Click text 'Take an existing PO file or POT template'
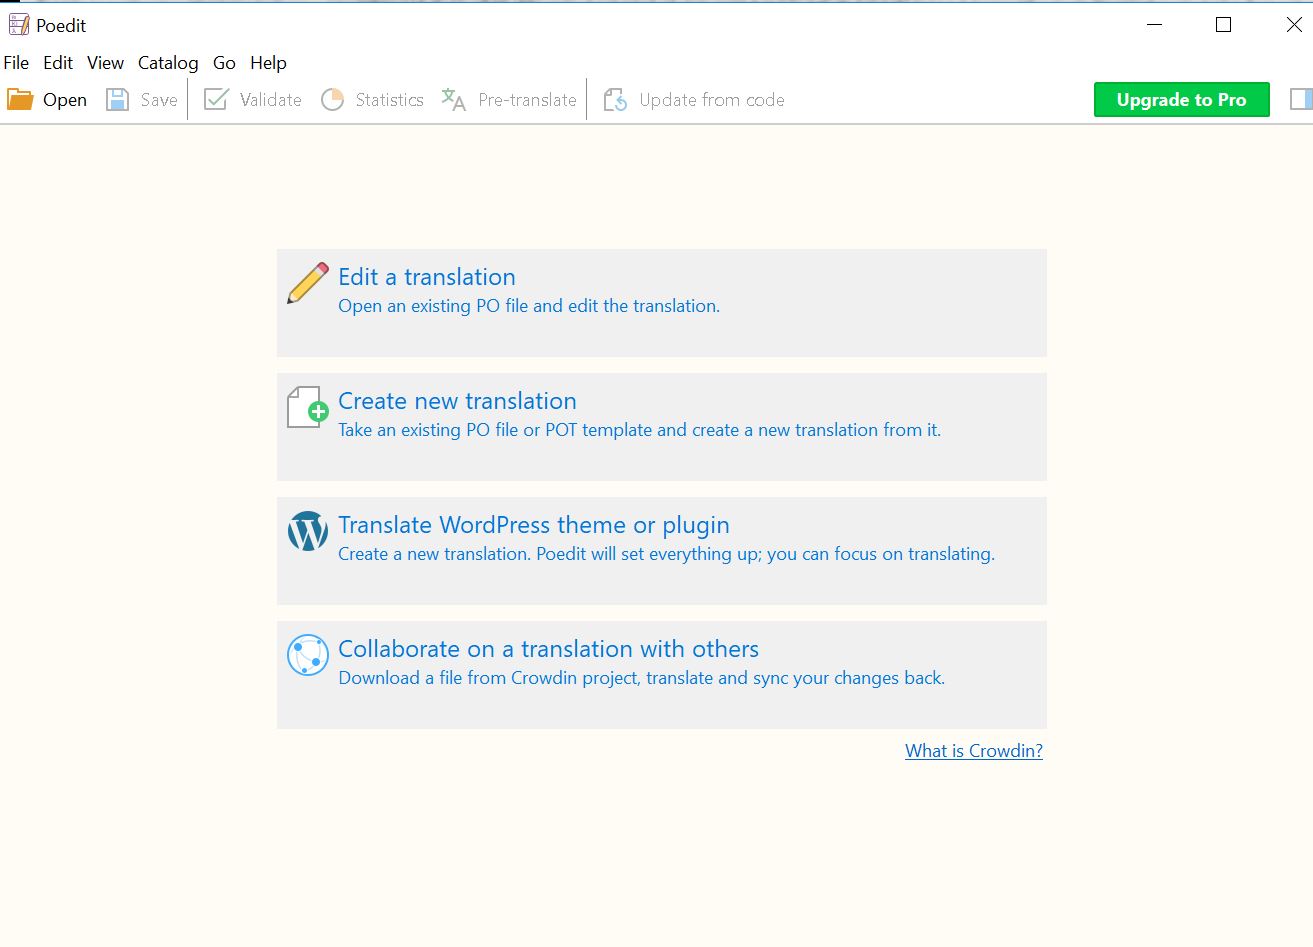The width and height of the screenshot is (1313, 947). [497, 430]
